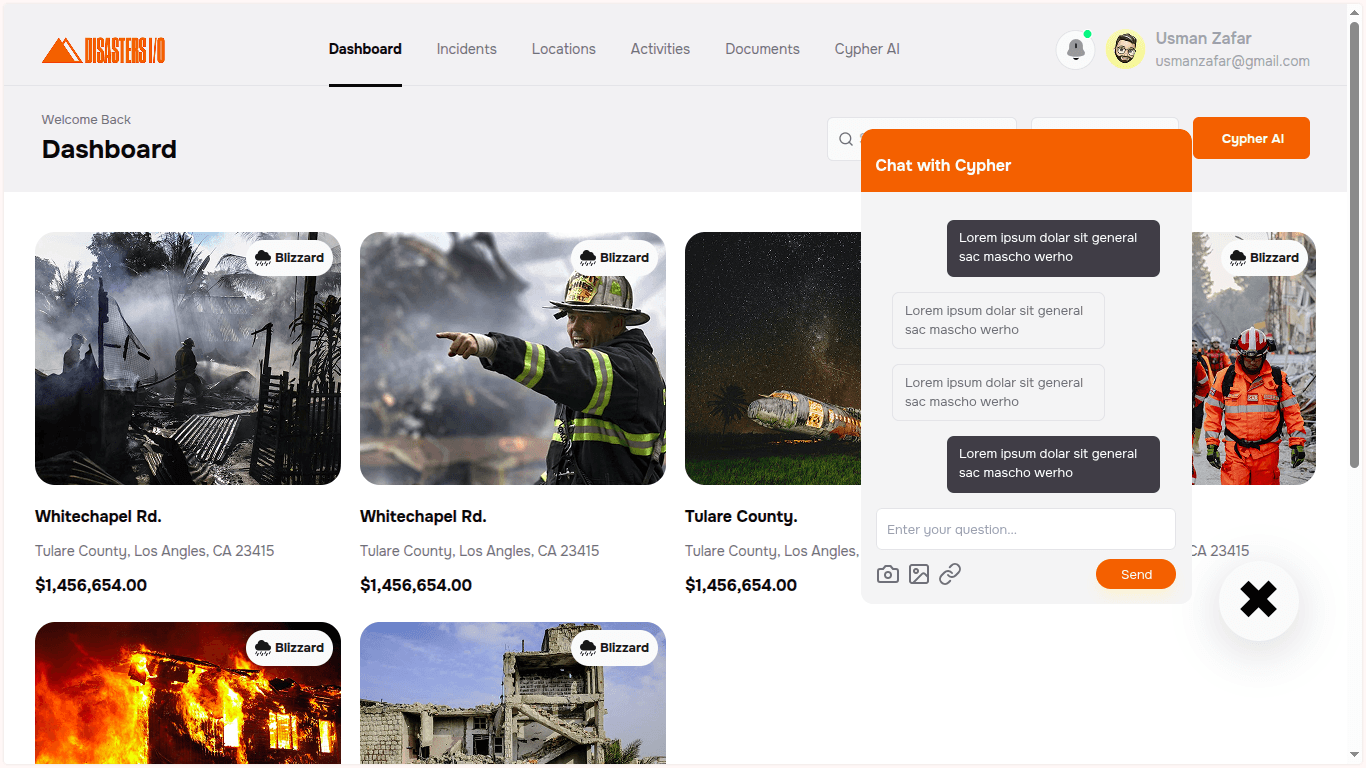
Task: Click Usman Zafar's profile avatar
Action: (x=1125, y=49)
